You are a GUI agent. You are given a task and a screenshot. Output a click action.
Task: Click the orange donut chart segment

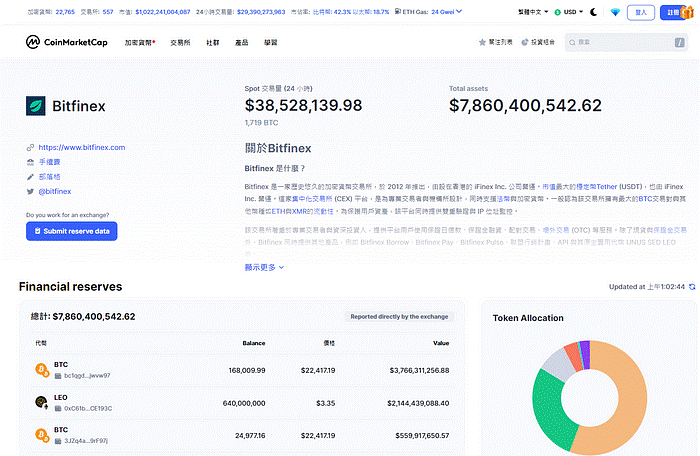pos(632,402)
